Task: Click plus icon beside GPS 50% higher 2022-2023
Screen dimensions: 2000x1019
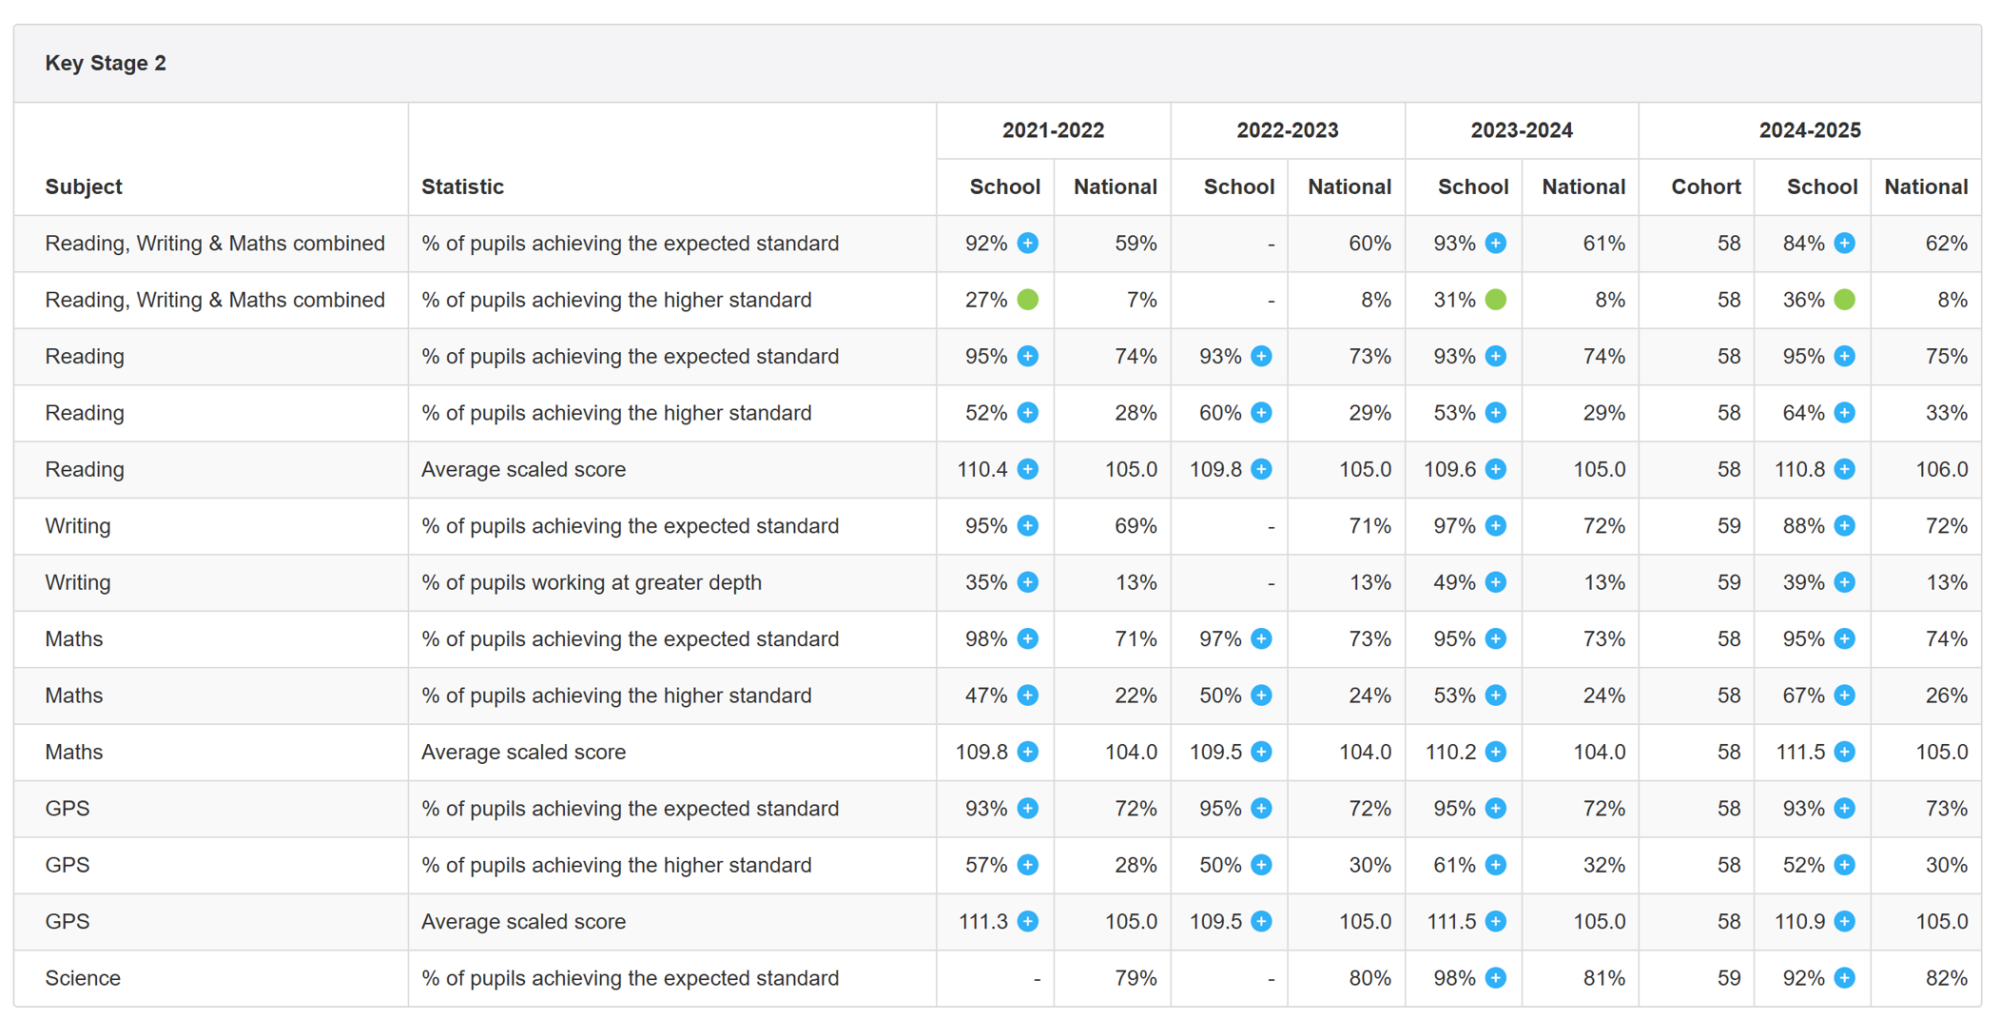Action: (1261, 865)
